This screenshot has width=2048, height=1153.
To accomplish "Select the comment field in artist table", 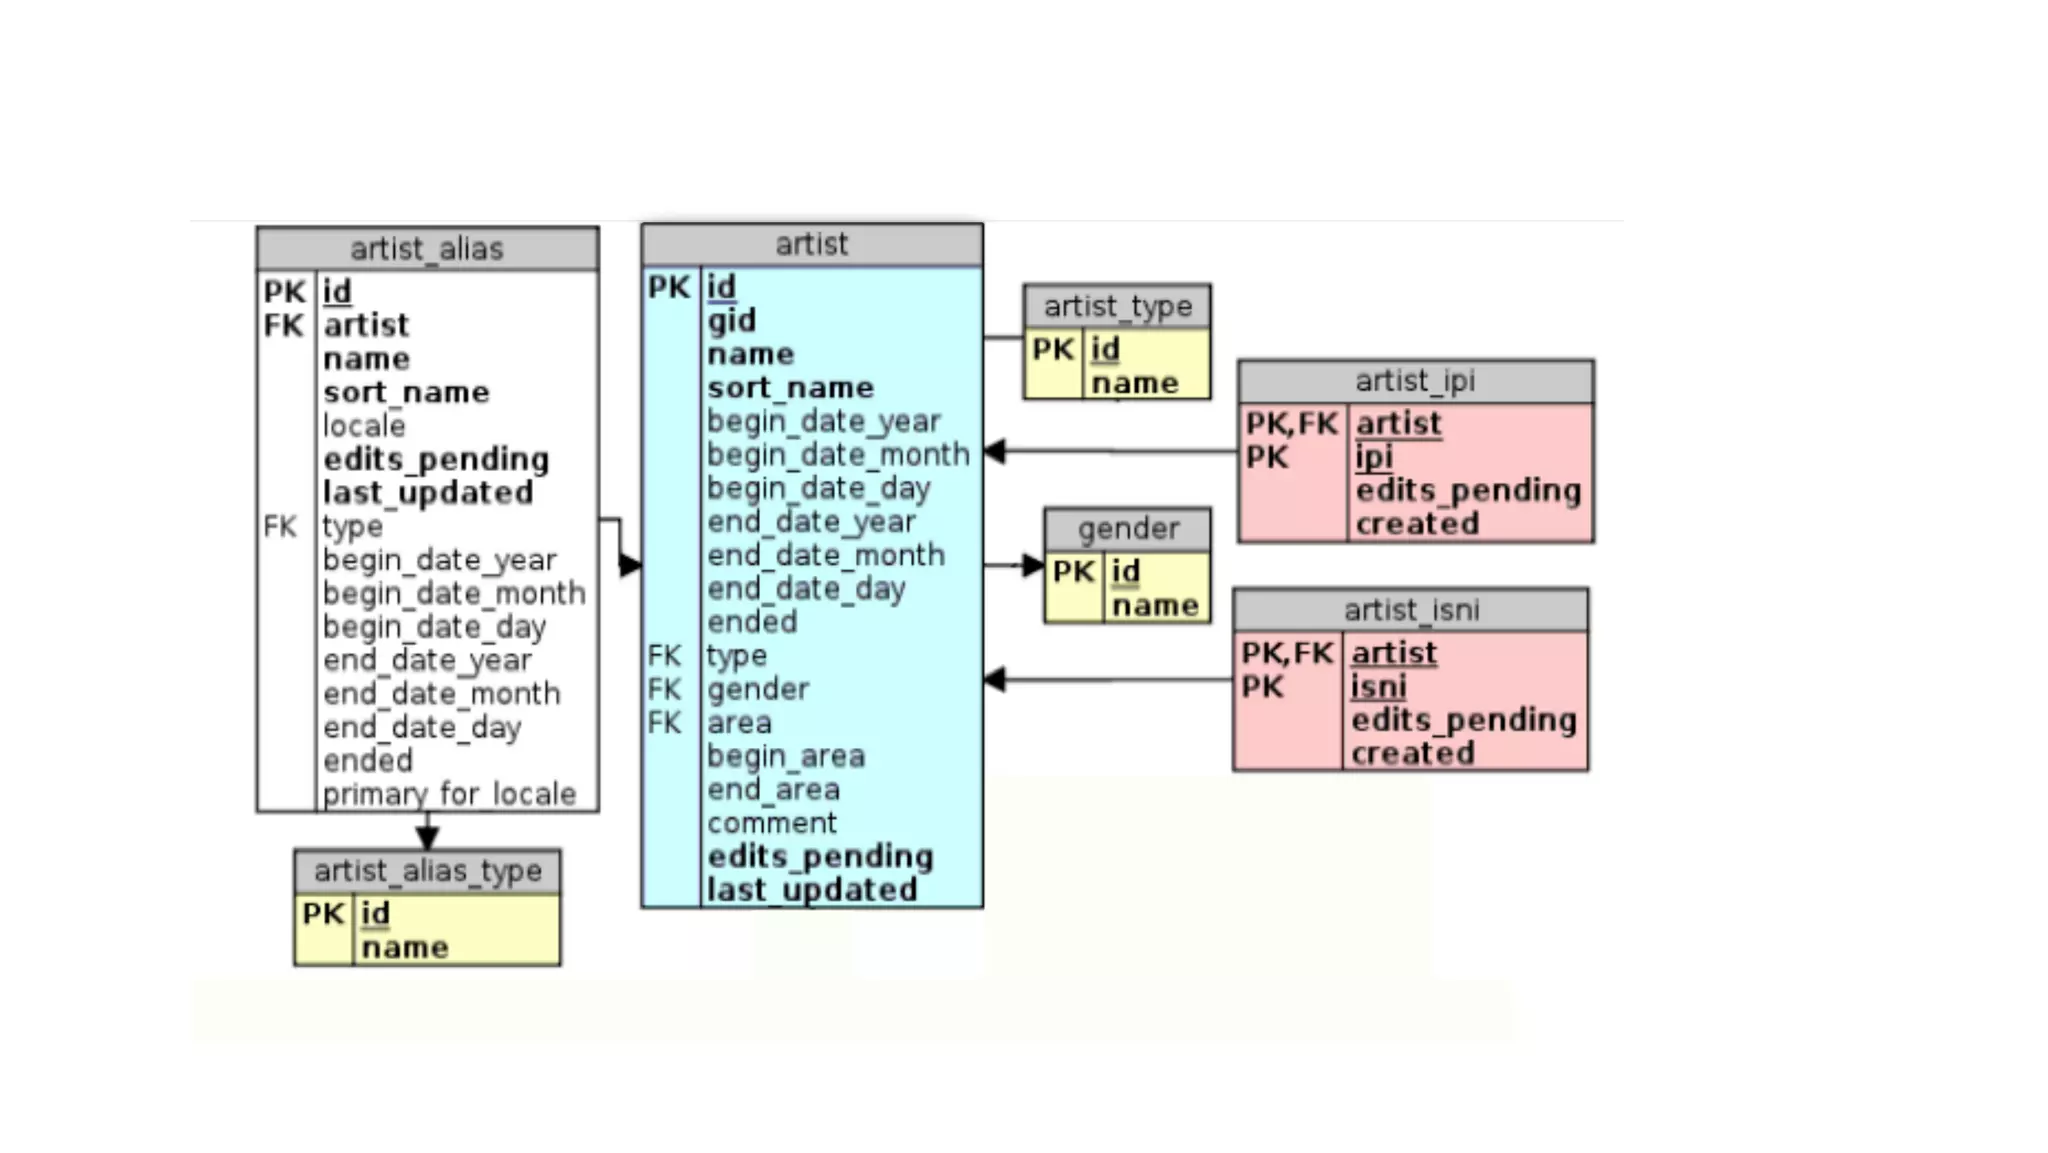I will (771, 824).
